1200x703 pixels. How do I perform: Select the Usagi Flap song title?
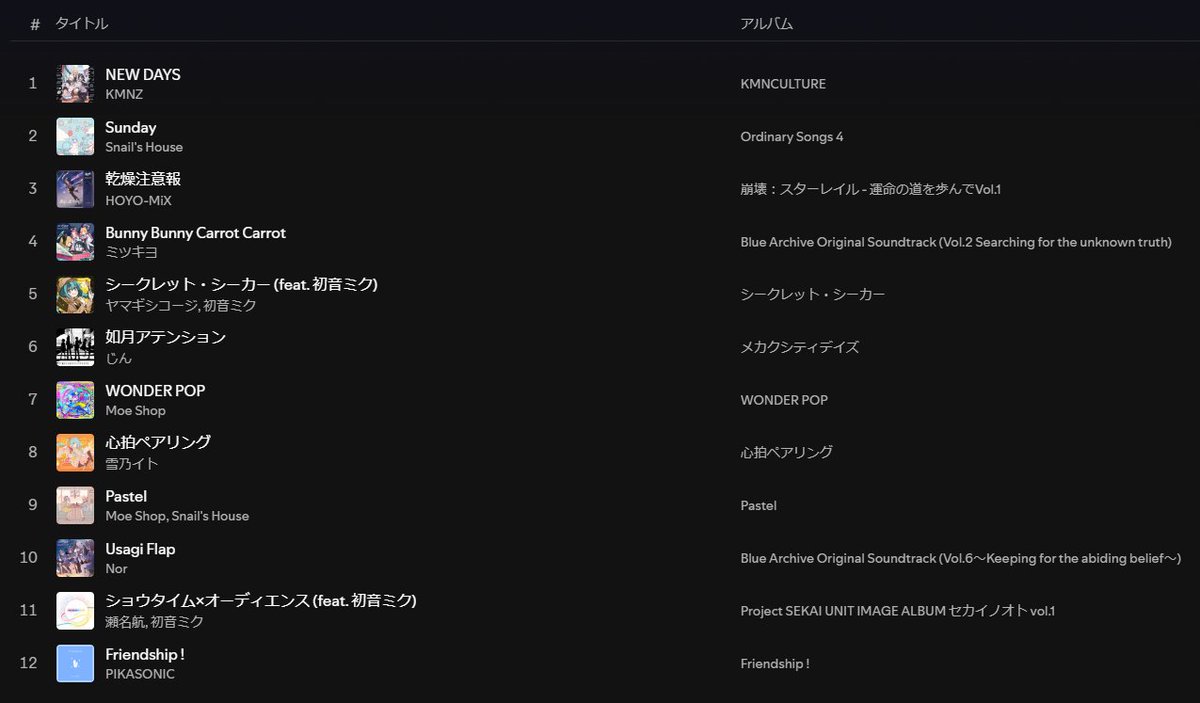(x=140, y=549)
